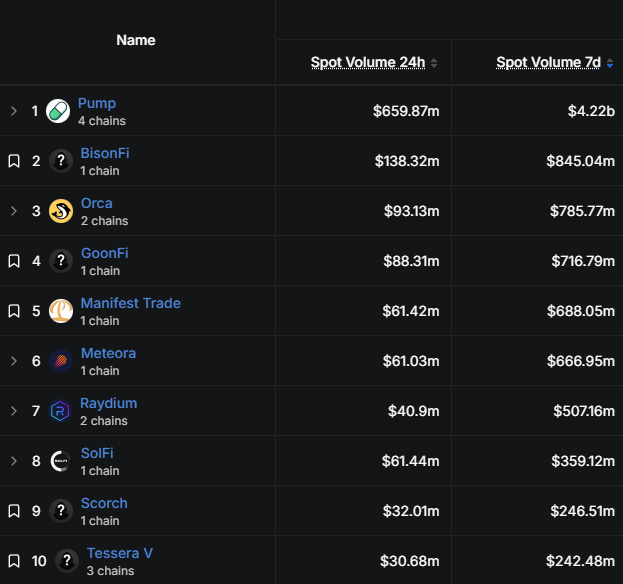Select Manifest Trade 24h value $61.42m
623x584 pixels.
411,311
